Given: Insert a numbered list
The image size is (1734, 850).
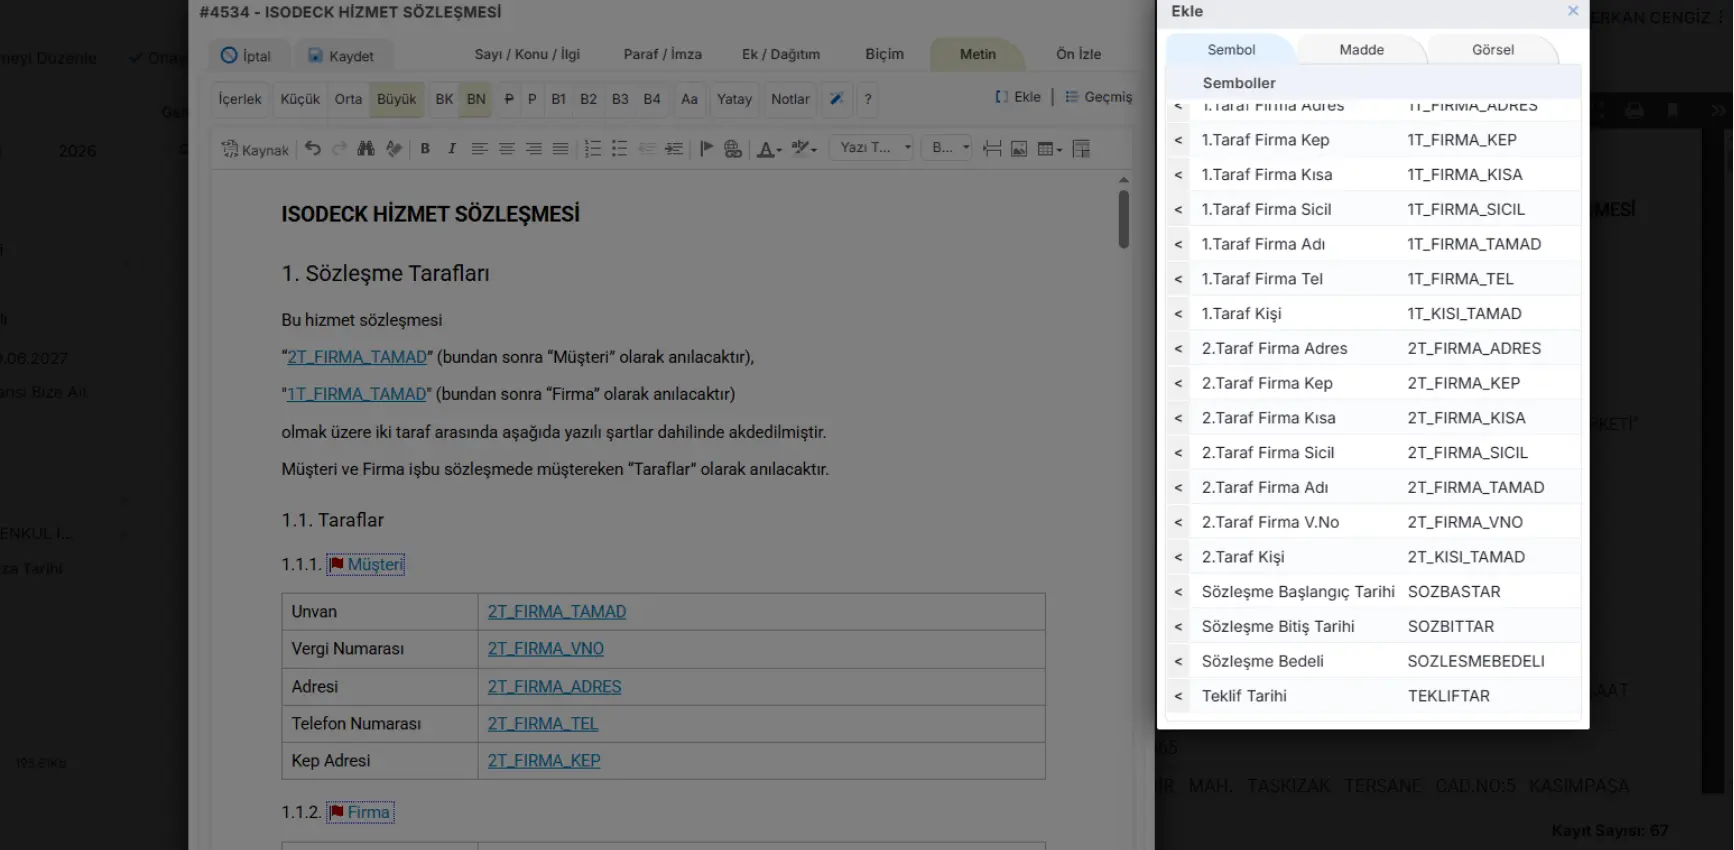Looking at the screenshot, I should tap(593, 149).
